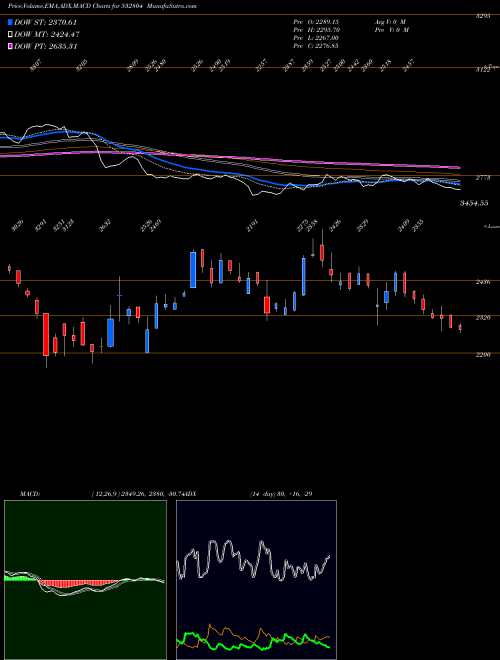Image resolution: width=500 pixels, height=660 pixels.
Task: Click the 3454.55 value label
Action: 474,203
